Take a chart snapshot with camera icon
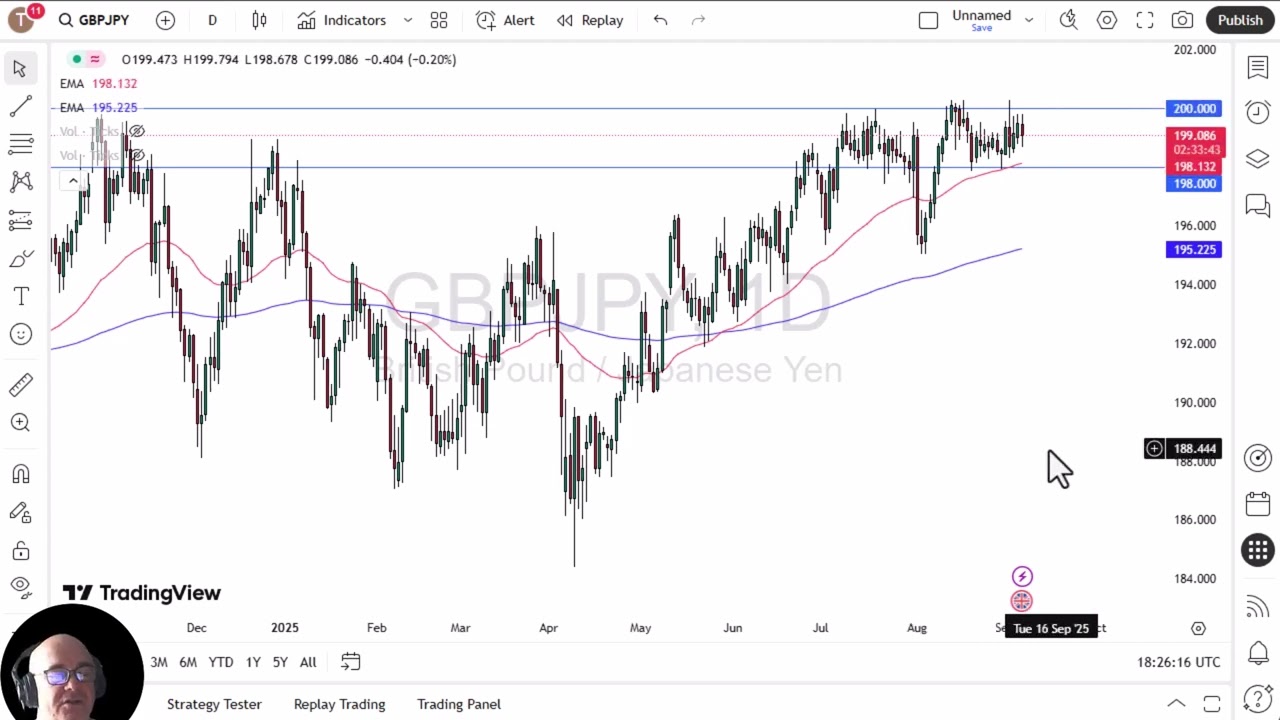 pos(1182,20)
